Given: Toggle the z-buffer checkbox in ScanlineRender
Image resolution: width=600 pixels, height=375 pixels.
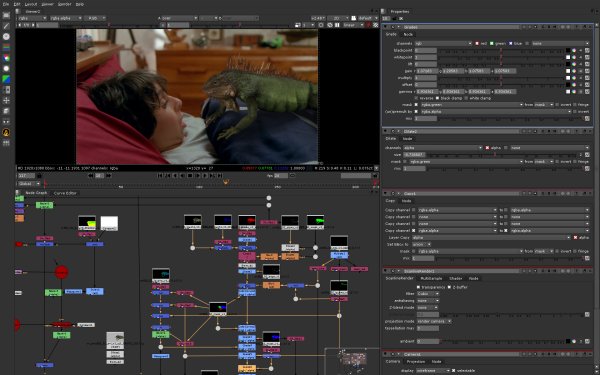Looking at the screenshot, I should pyautogui.click(x=449, y=287).
